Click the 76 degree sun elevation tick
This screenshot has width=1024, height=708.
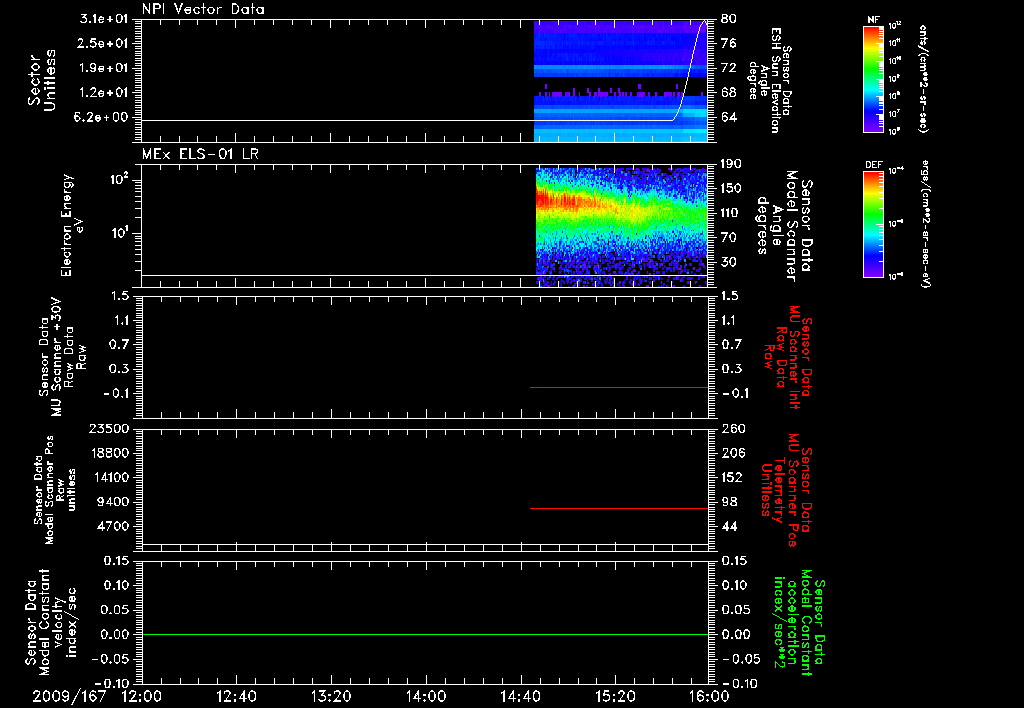(729, 43)
